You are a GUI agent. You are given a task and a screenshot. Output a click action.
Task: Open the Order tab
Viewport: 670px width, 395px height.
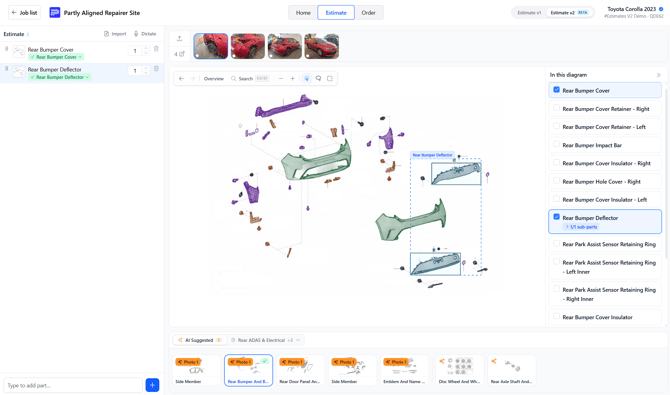click(368, 13)
